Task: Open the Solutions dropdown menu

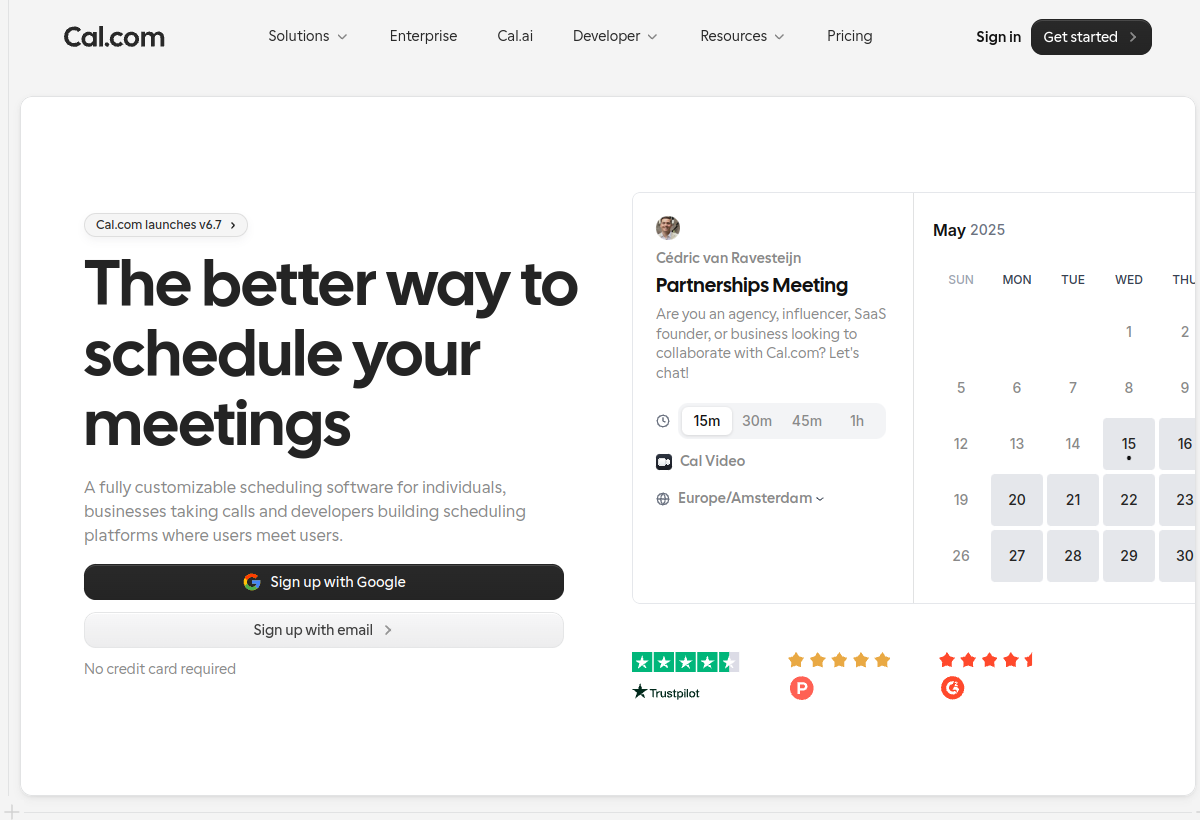Action: [308, 36]
